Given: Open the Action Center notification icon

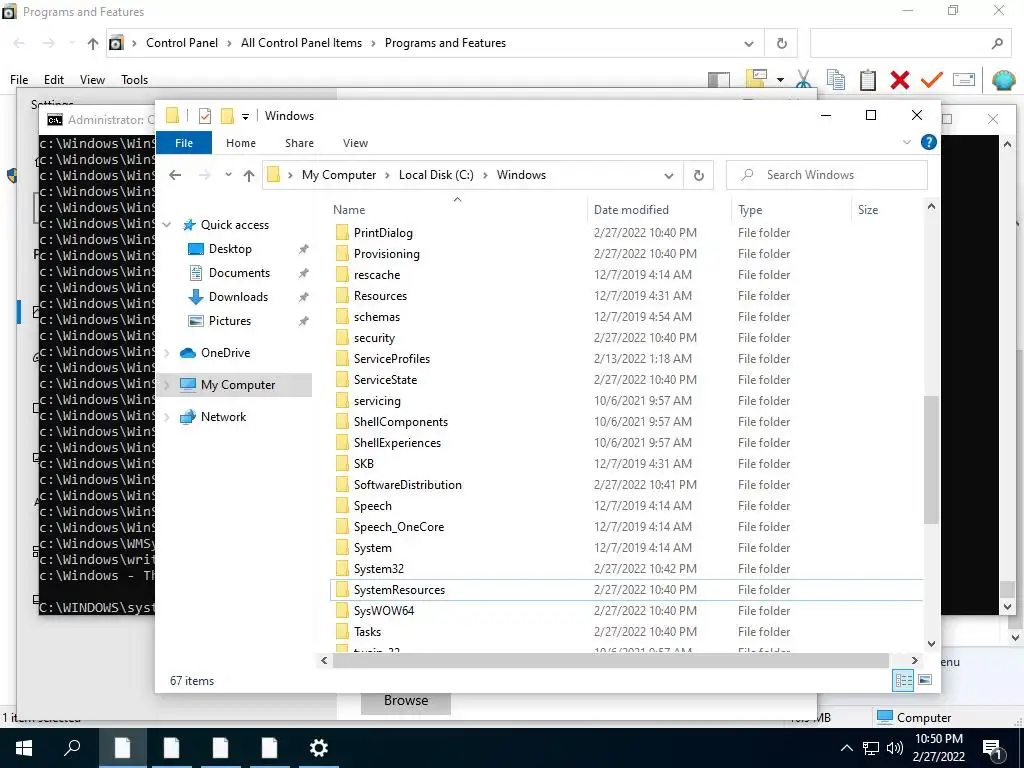Looking at the screenshot, I should pyautogui.click(x=993, y=749).
